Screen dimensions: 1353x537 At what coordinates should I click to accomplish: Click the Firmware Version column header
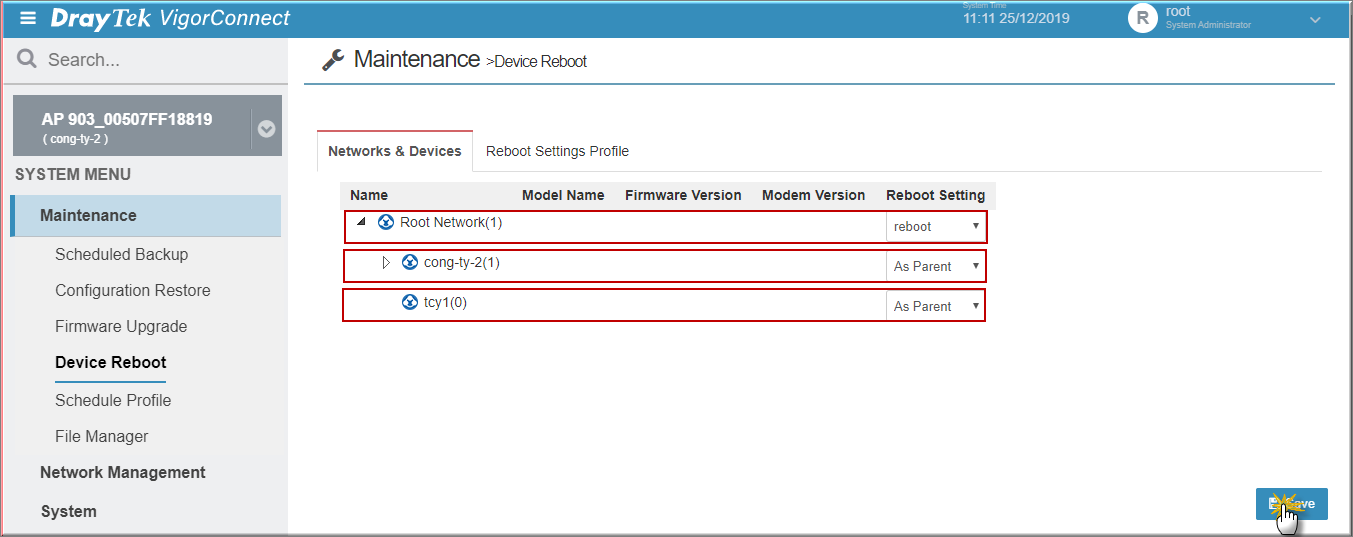(683, 195)
